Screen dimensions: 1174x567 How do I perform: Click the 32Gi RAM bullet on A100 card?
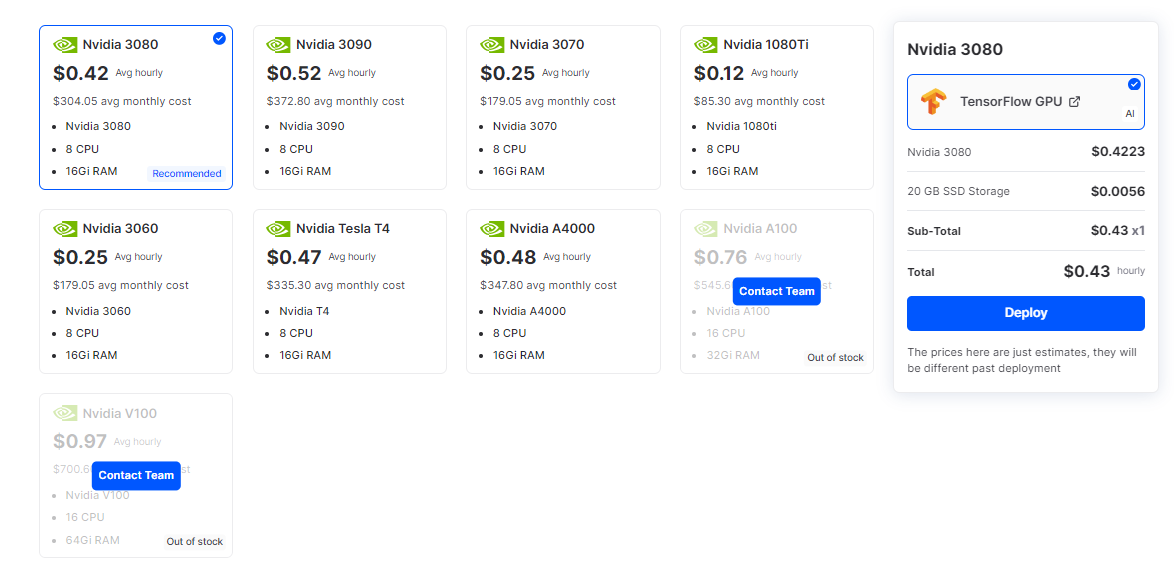pyautogui.click(x=733, y=355)
